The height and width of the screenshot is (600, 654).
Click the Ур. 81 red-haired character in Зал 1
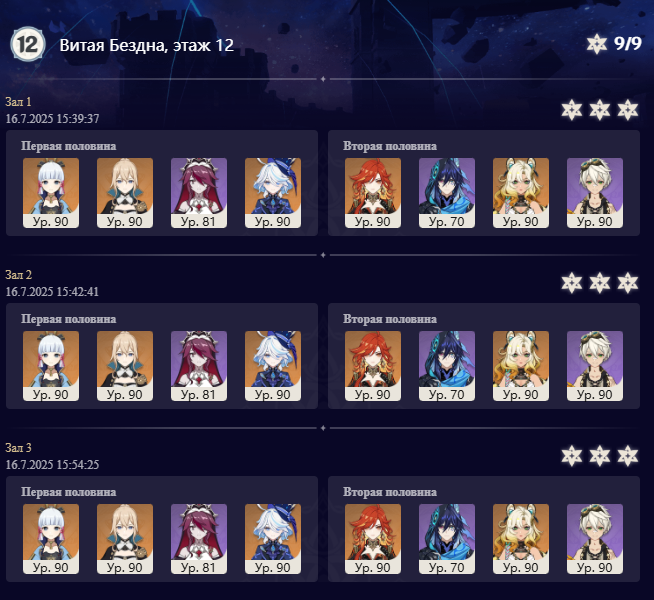coord(199,193)
